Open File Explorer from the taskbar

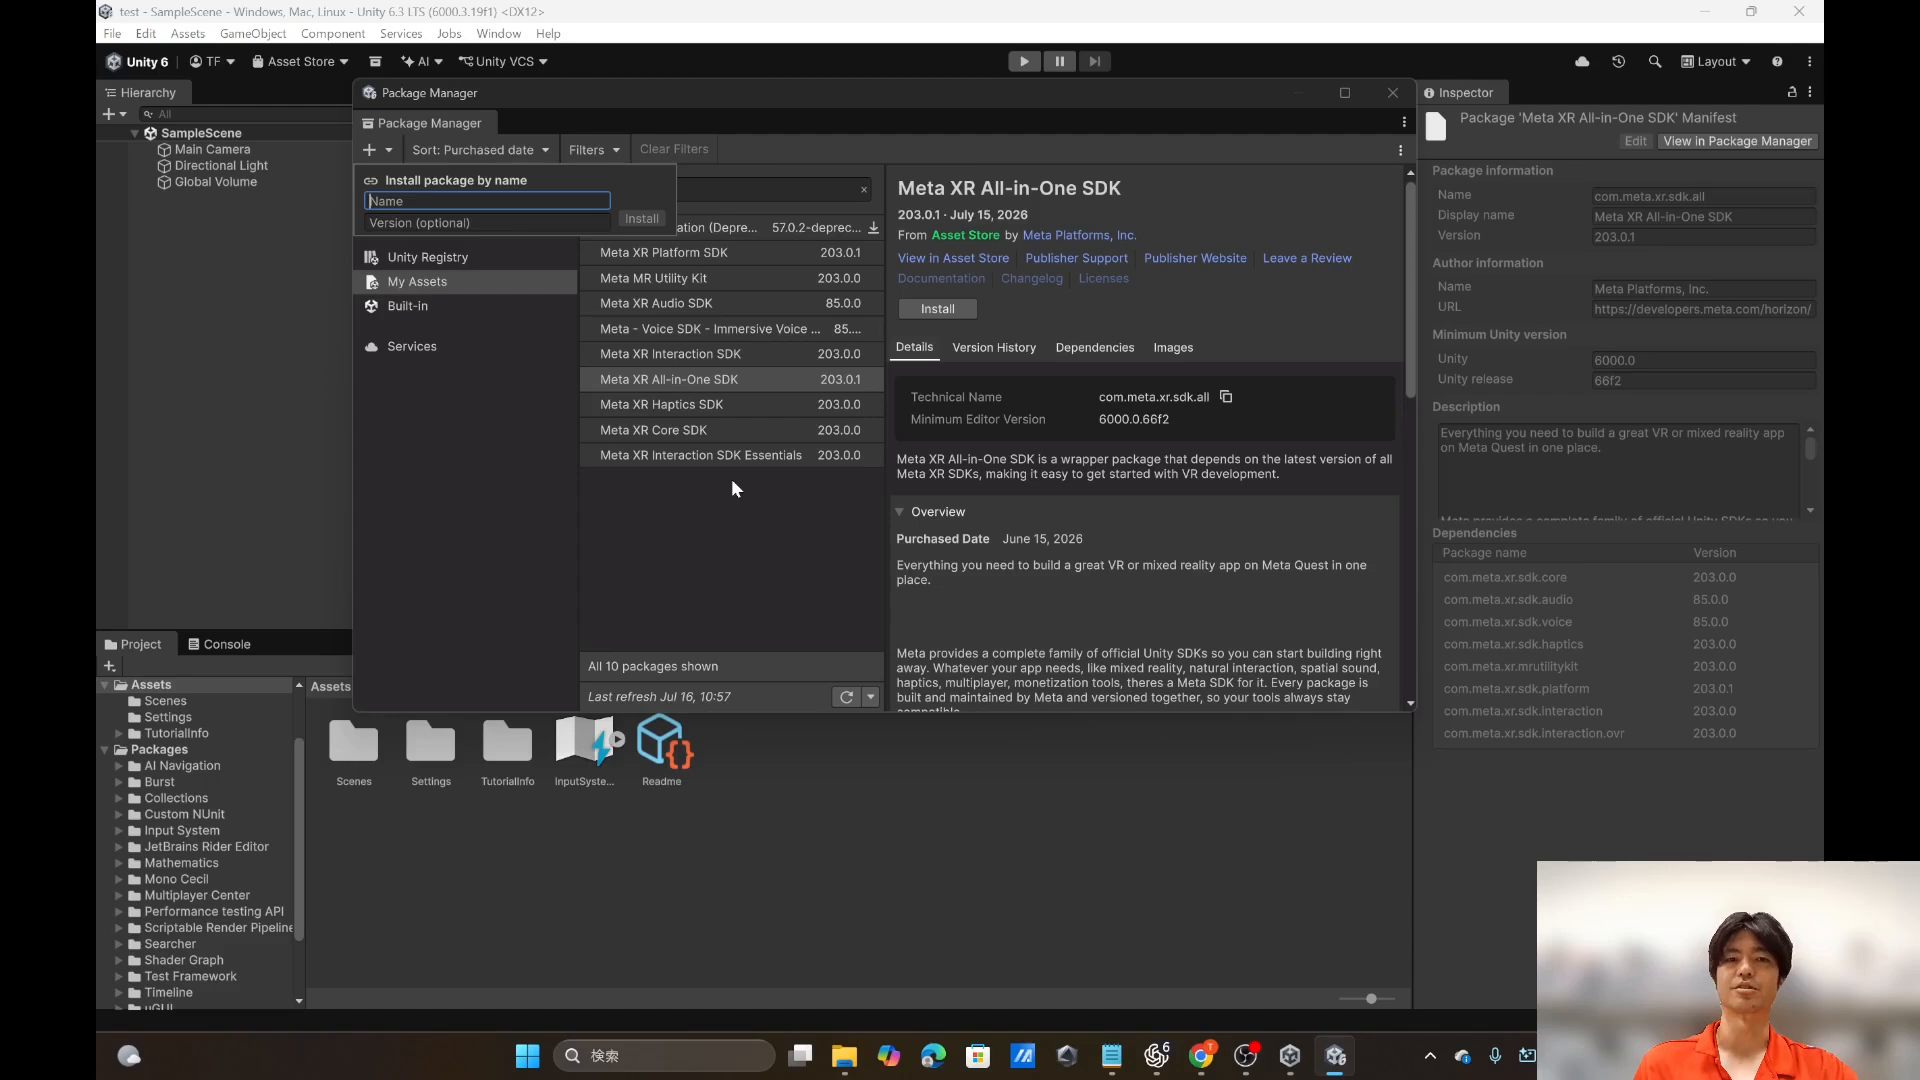(x=844, y=1056)
